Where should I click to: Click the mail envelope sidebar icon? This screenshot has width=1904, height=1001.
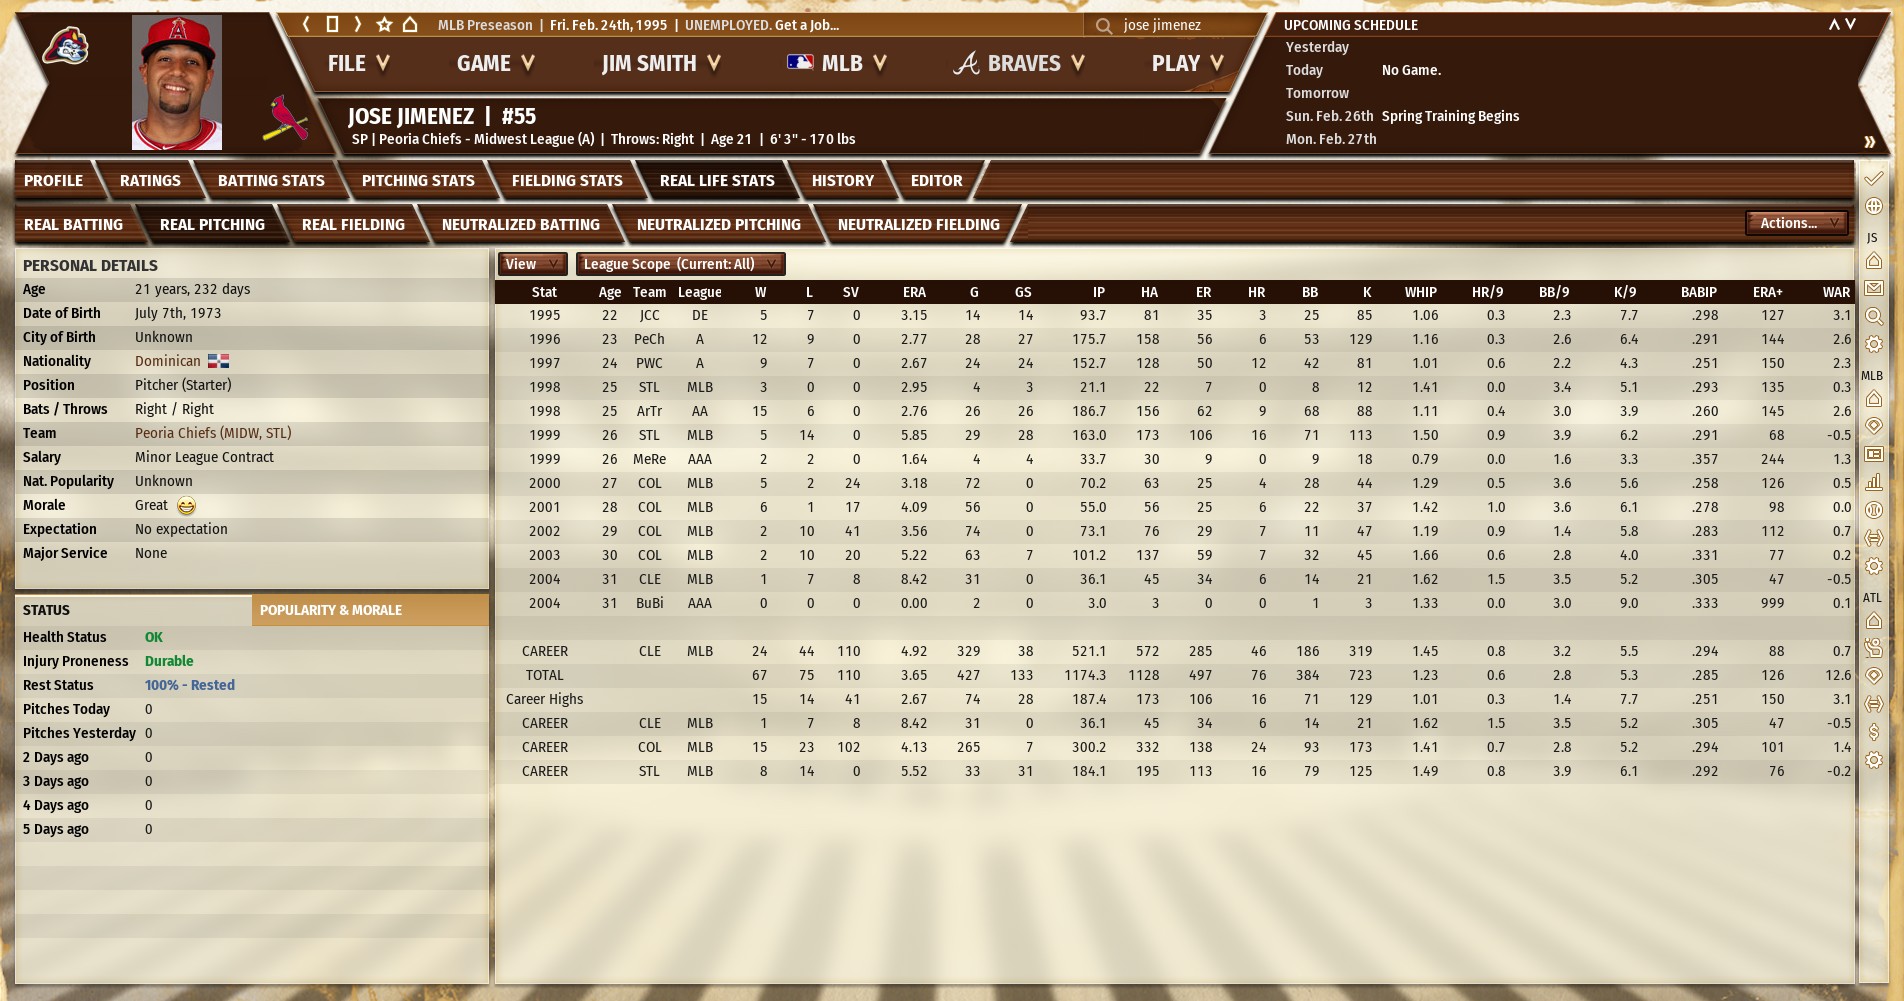tap(1874, 288)
